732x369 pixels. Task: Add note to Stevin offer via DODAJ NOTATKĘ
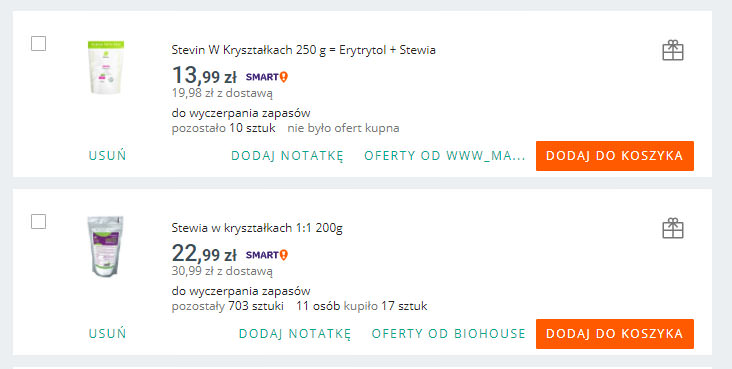coord(288,156)
